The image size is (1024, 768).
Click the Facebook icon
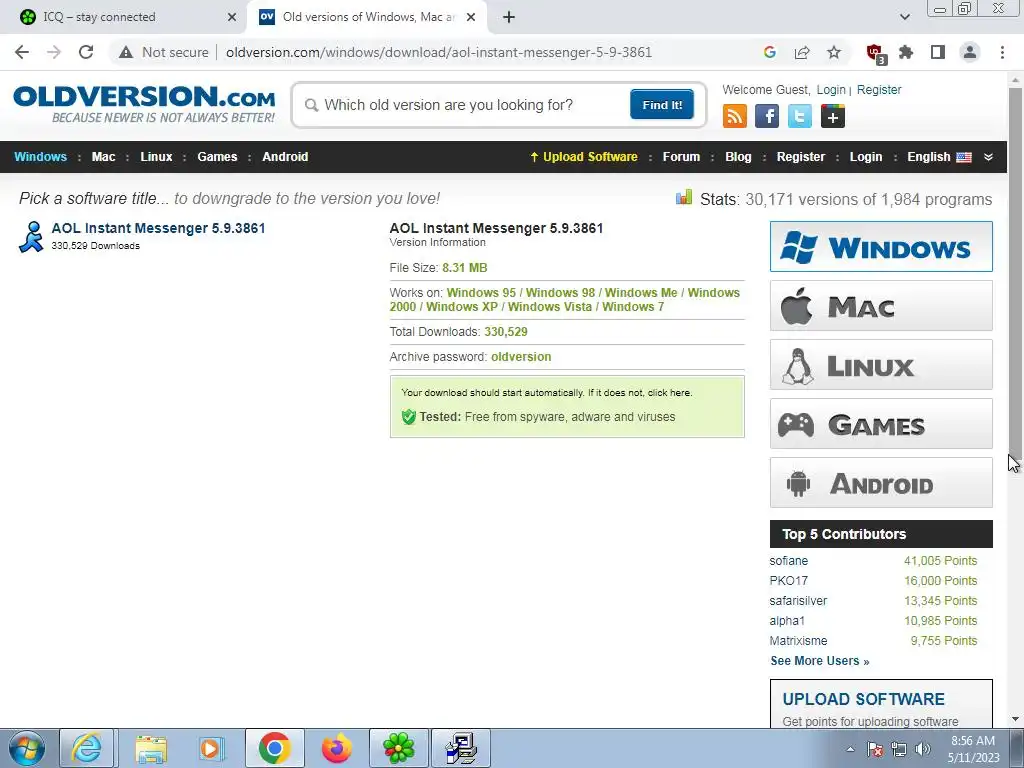click(767, 116)
